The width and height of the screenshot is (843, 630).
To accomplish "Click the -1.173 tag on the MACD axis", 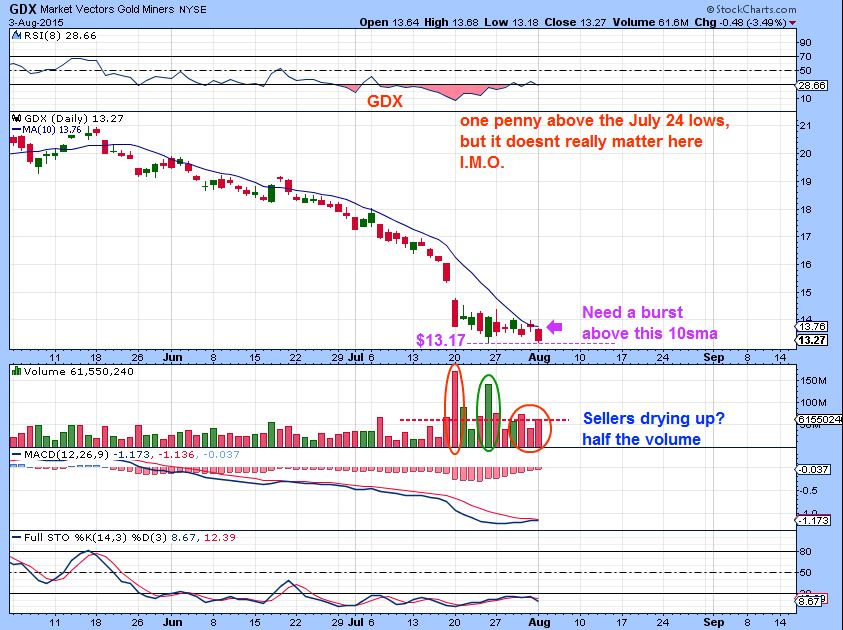I will (x=814, y=520).
